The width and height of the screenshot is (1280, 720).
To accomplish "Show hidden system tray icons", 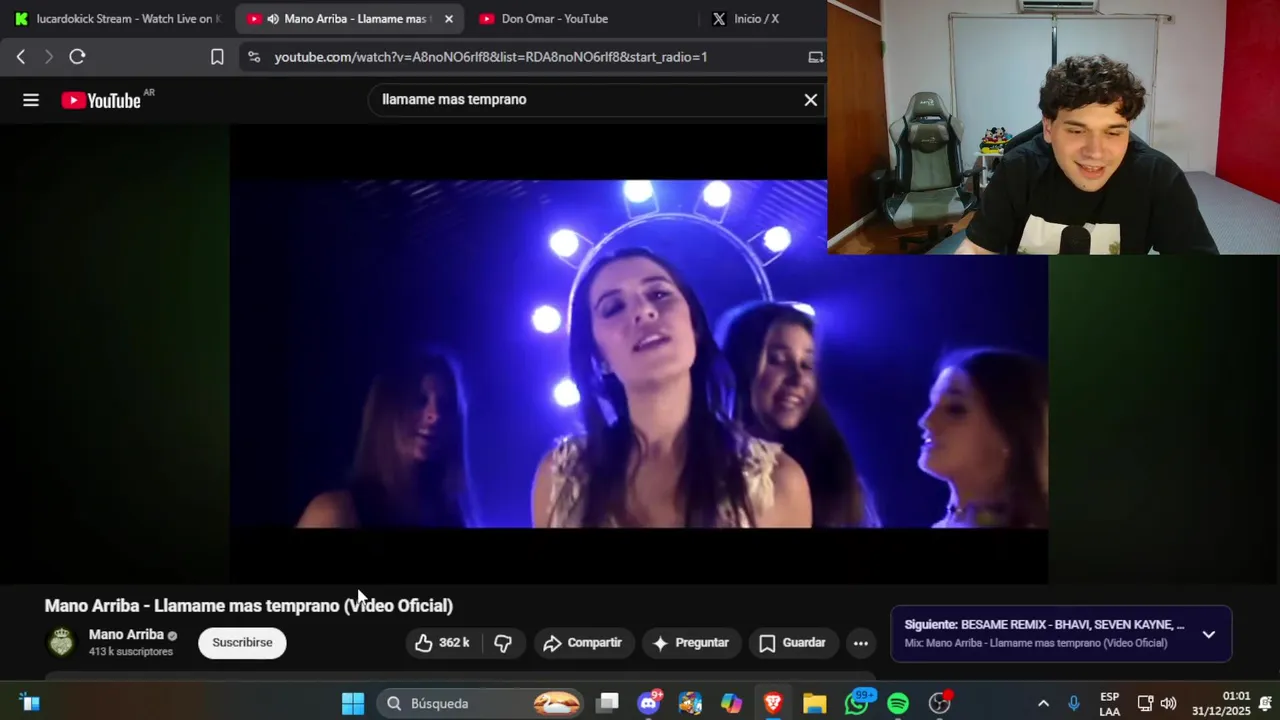I will tap(1043, 703).
